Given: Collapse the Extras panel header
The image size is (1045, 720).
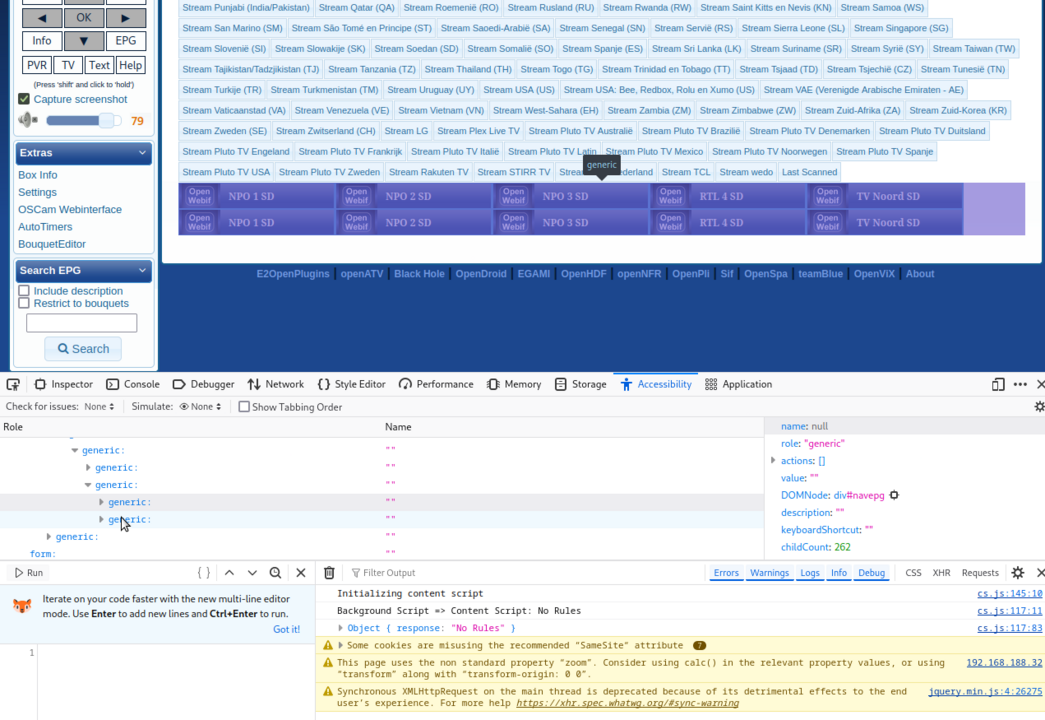Looking at the screenshot, I should (x=83, y=152).
